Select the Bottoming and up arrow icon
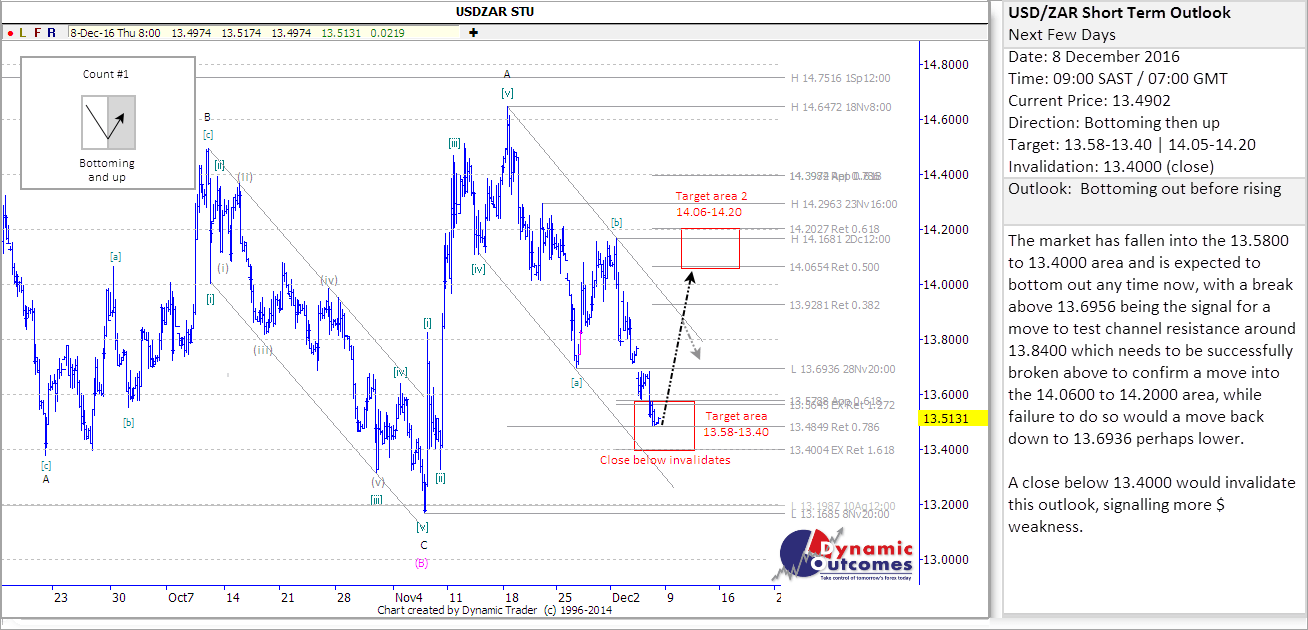 [107, 122]
